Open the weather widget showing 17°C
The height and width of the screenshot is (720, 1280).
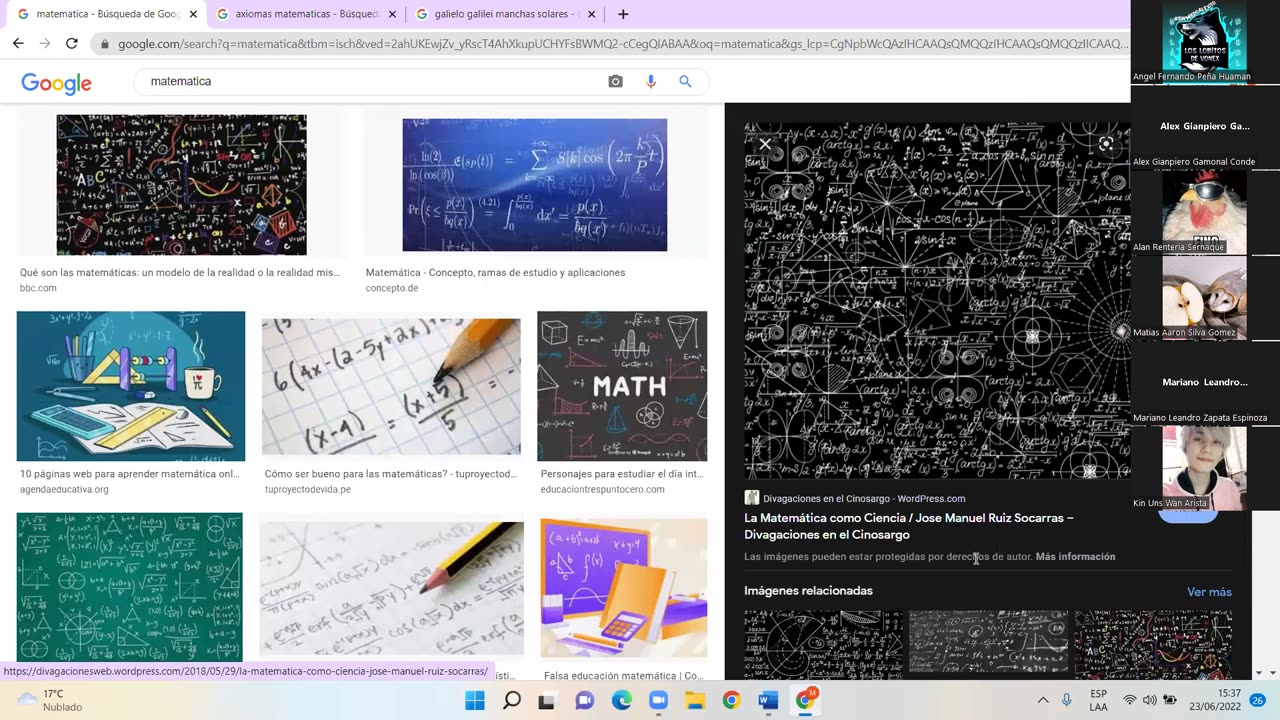pos(50,700)
